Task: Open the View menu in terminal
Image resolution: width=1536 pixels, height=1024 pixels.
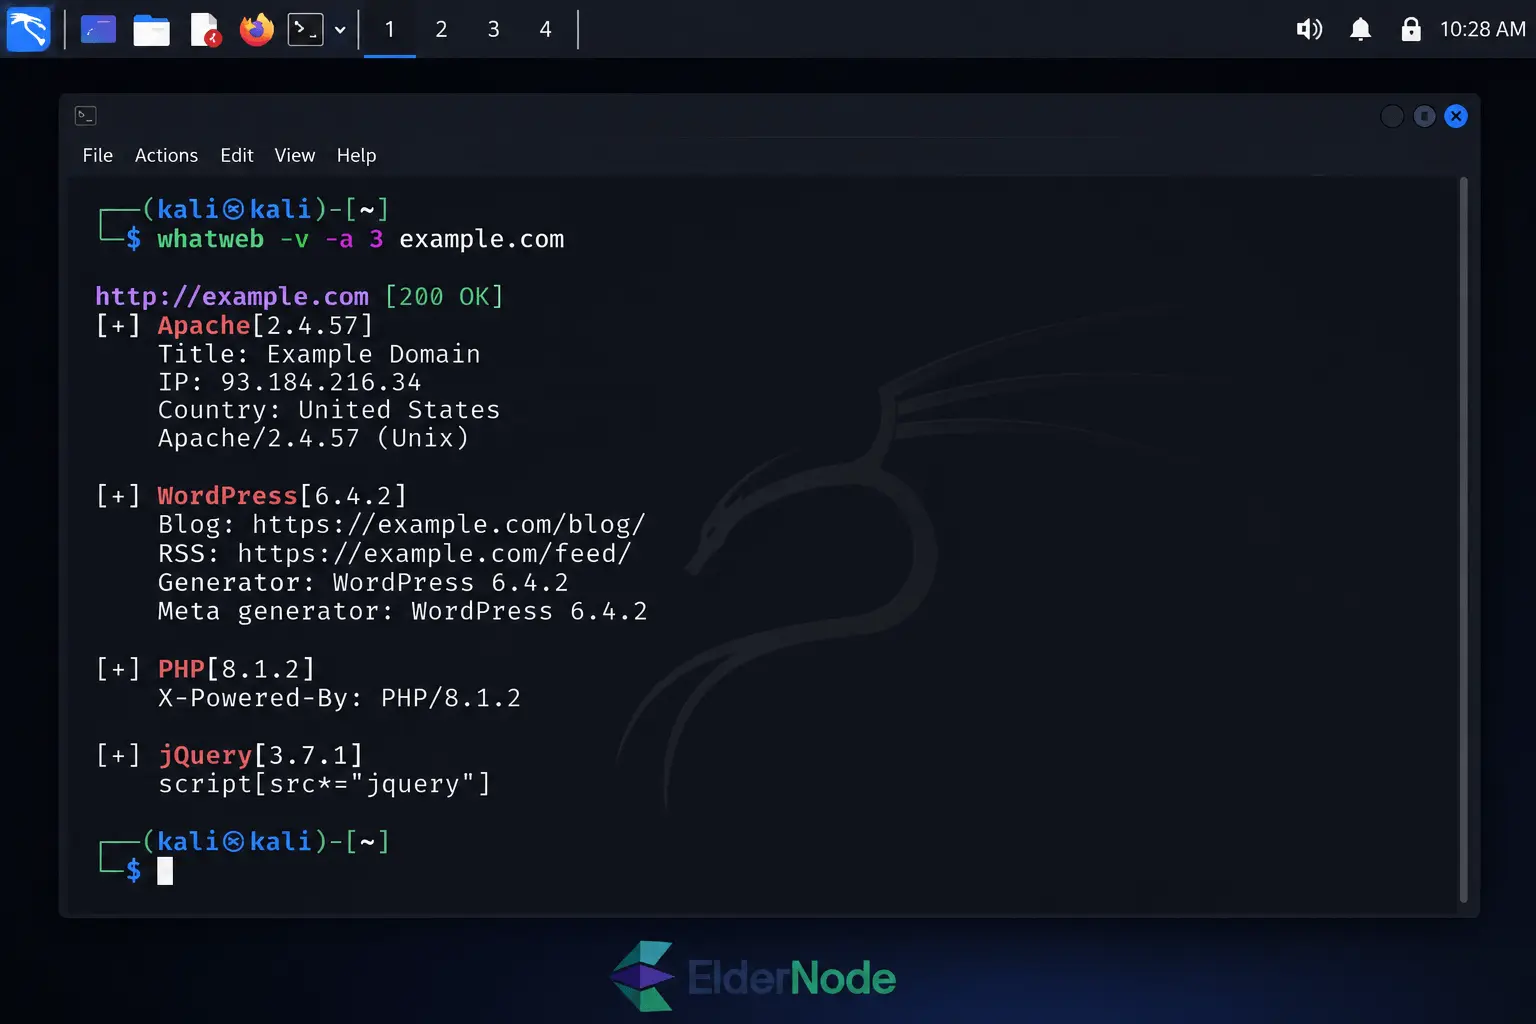Action: pos(295,155)
